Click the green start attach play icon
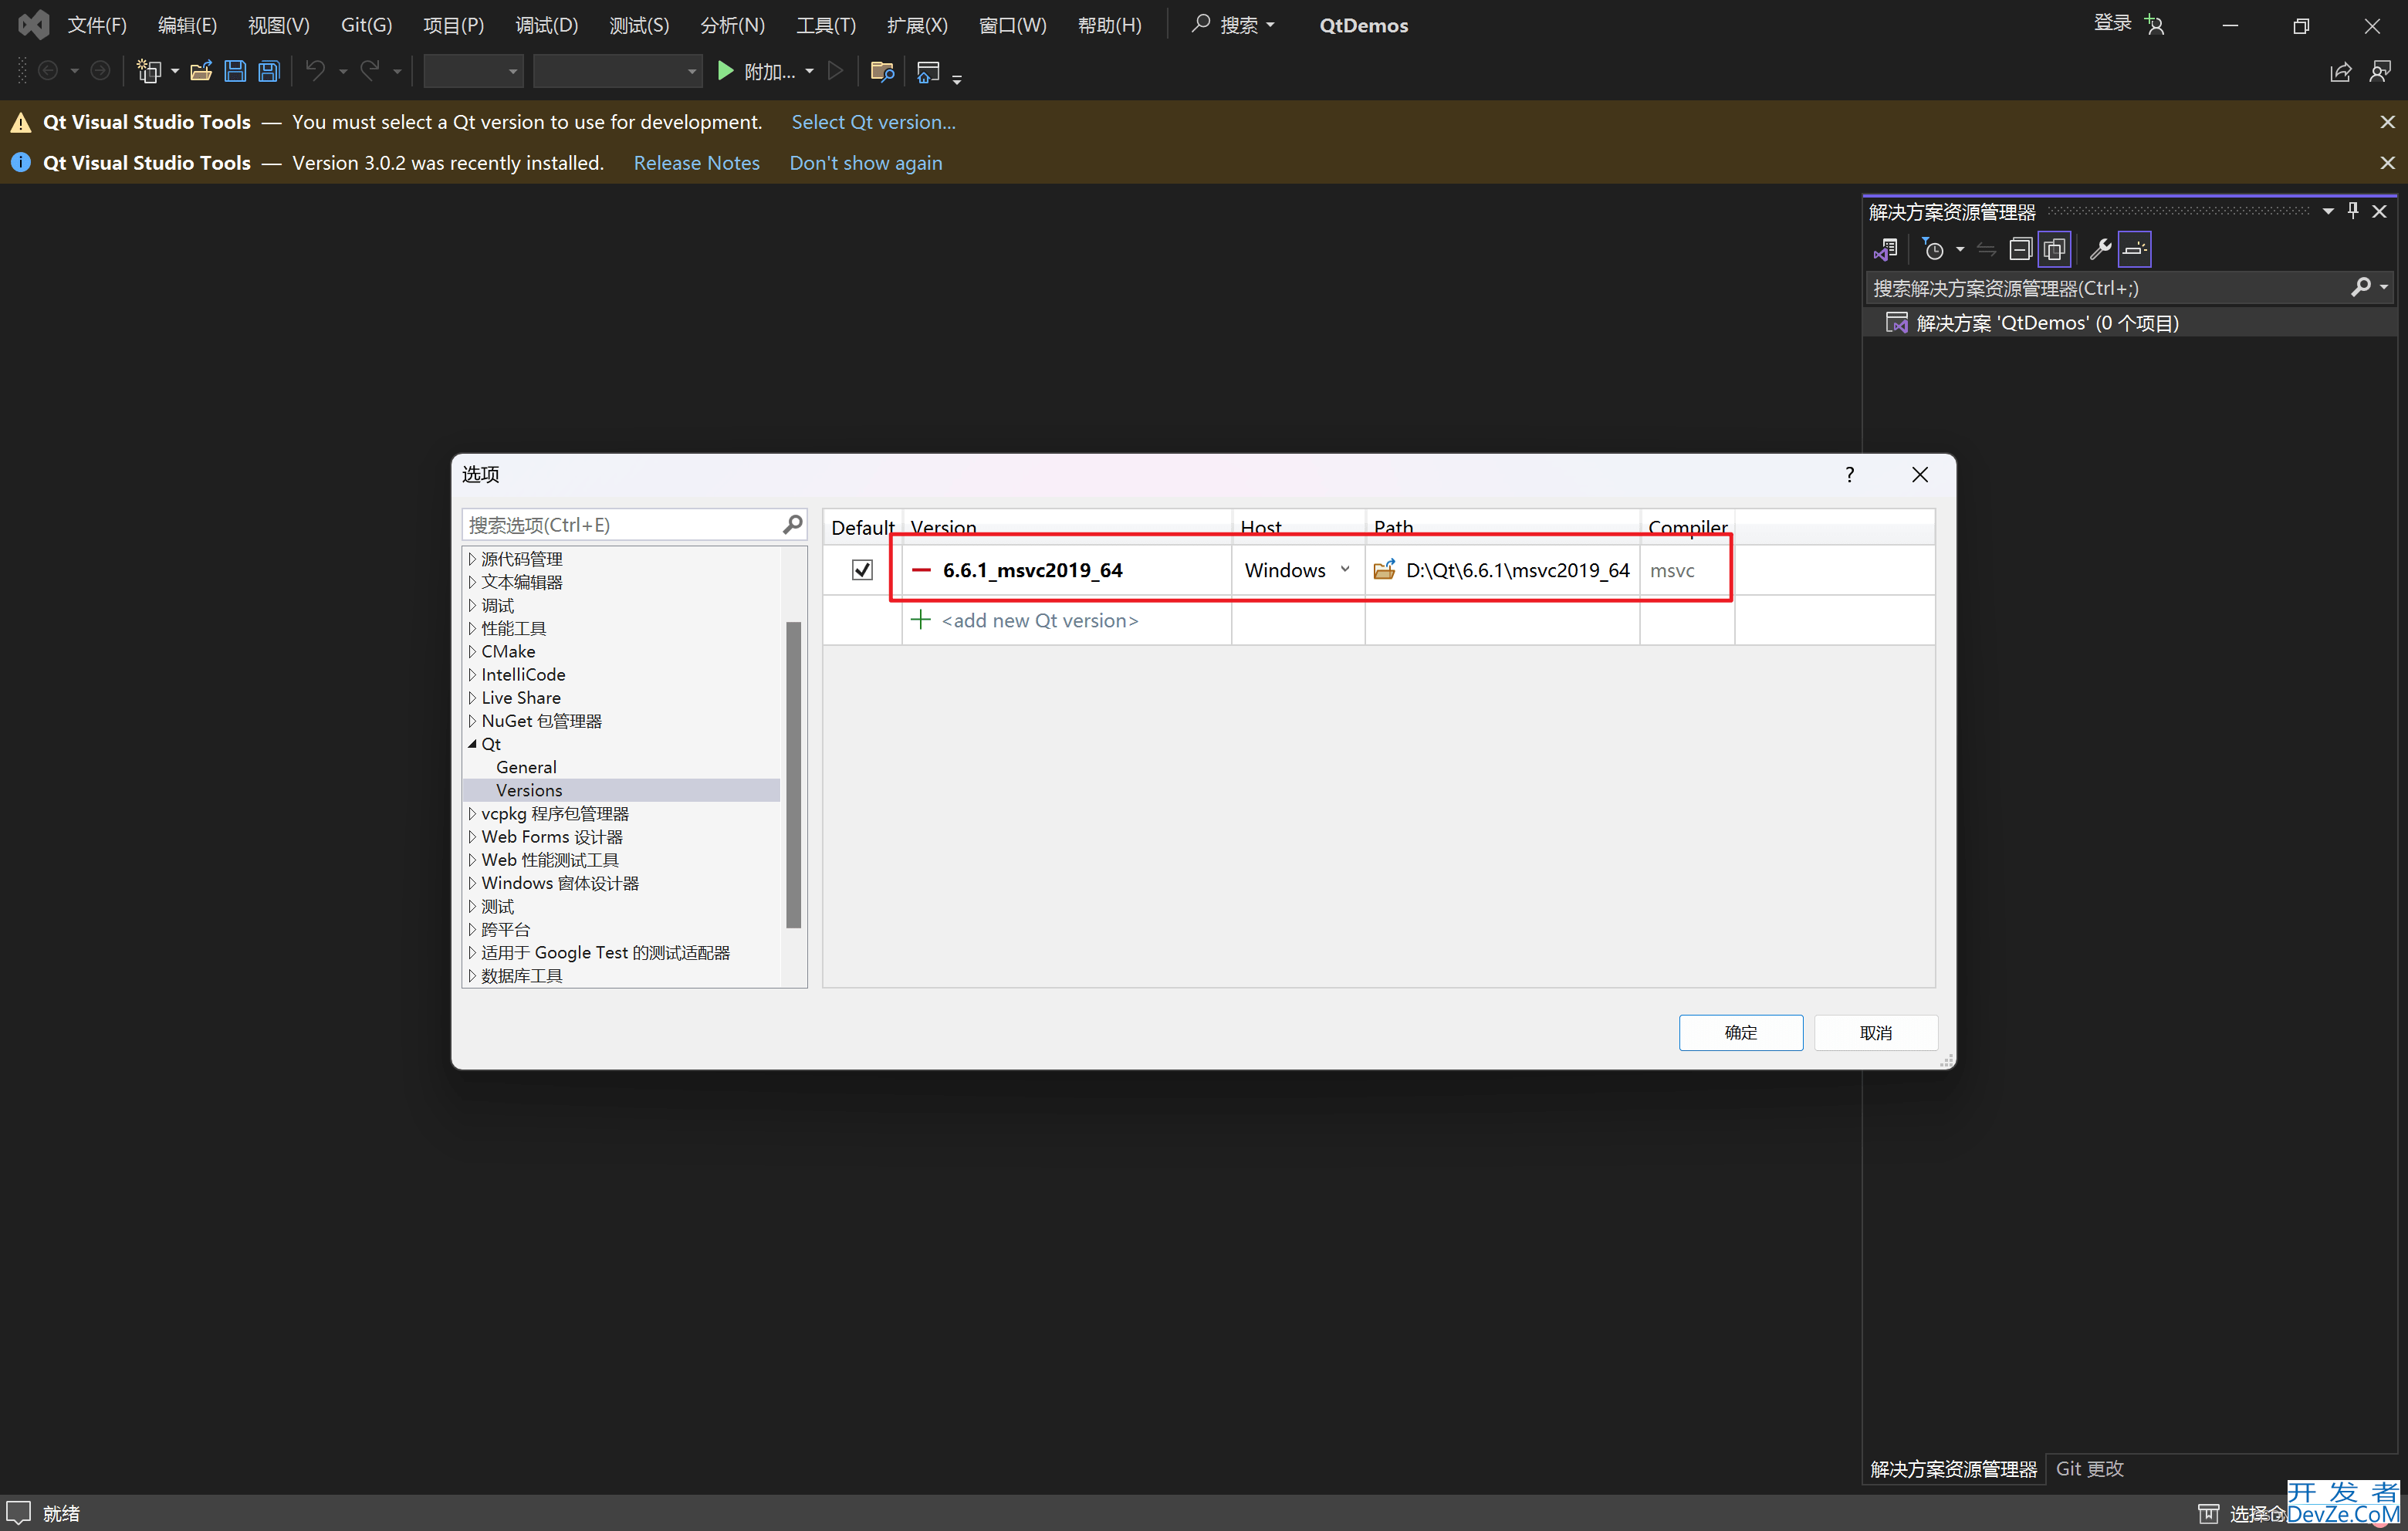Viewport: 2408px width, 1531px height. tap(726, 71)
